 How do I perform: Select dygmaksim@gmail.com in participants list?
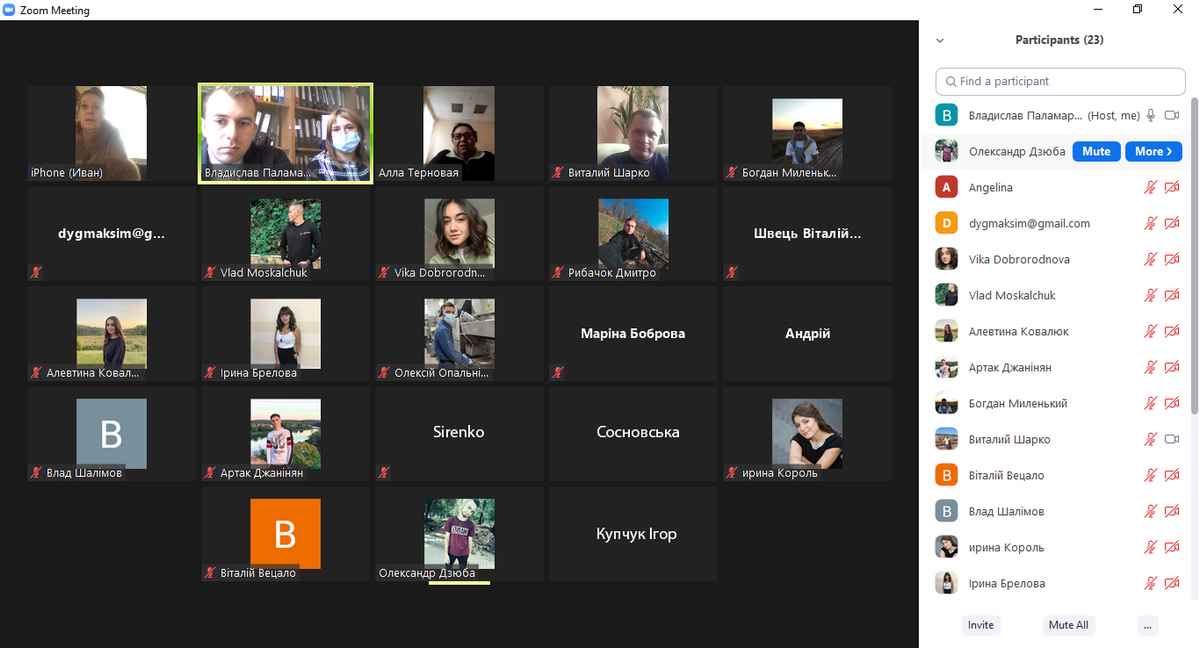pyautogui.click(x=1029, y=224)
